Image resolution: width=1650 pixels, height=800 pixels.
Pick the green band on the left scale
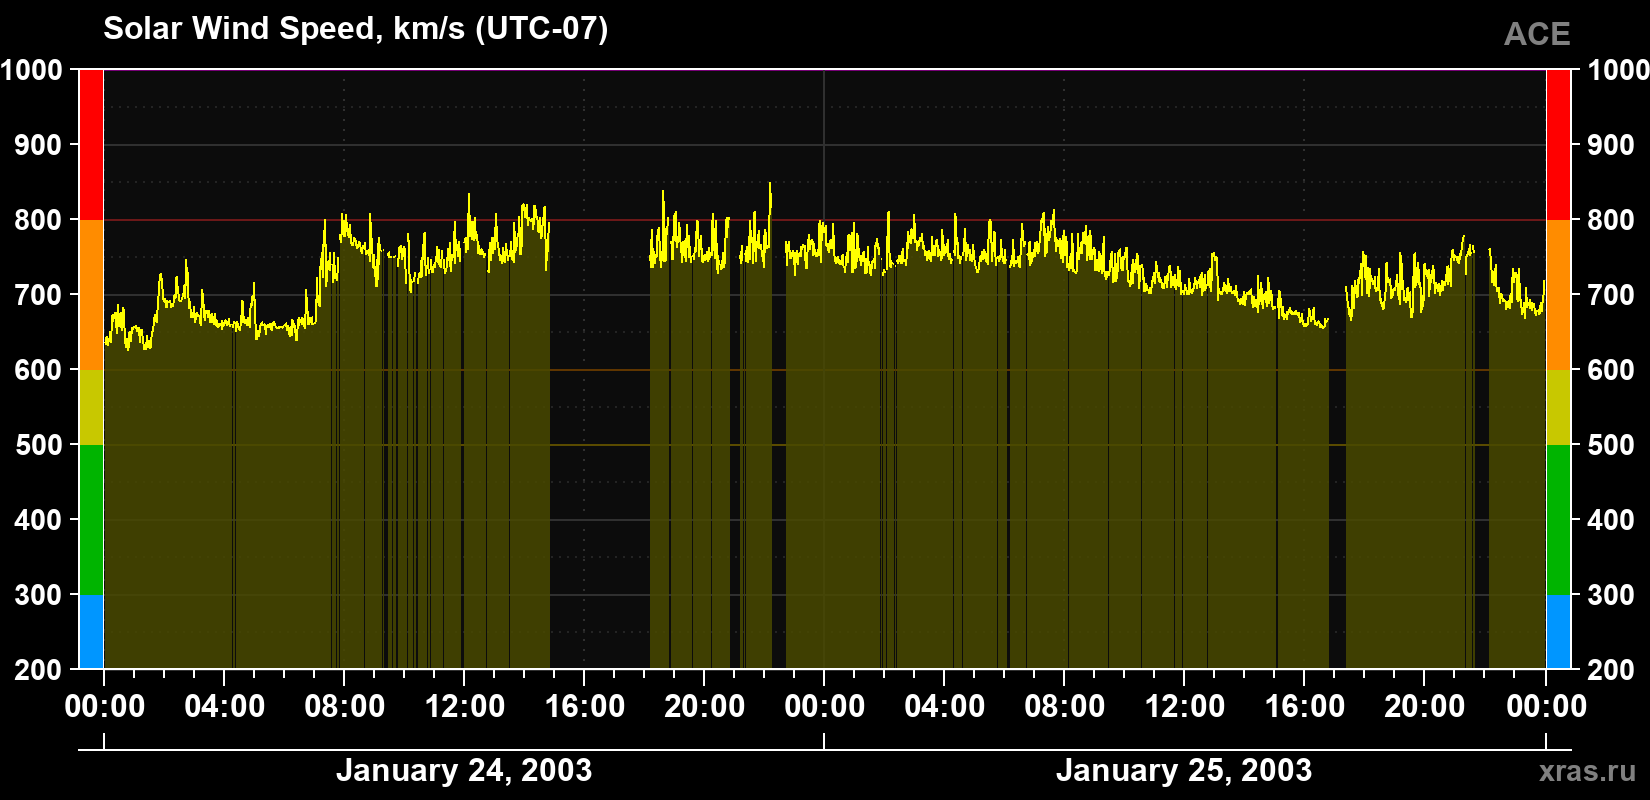(x=91, y=520)
